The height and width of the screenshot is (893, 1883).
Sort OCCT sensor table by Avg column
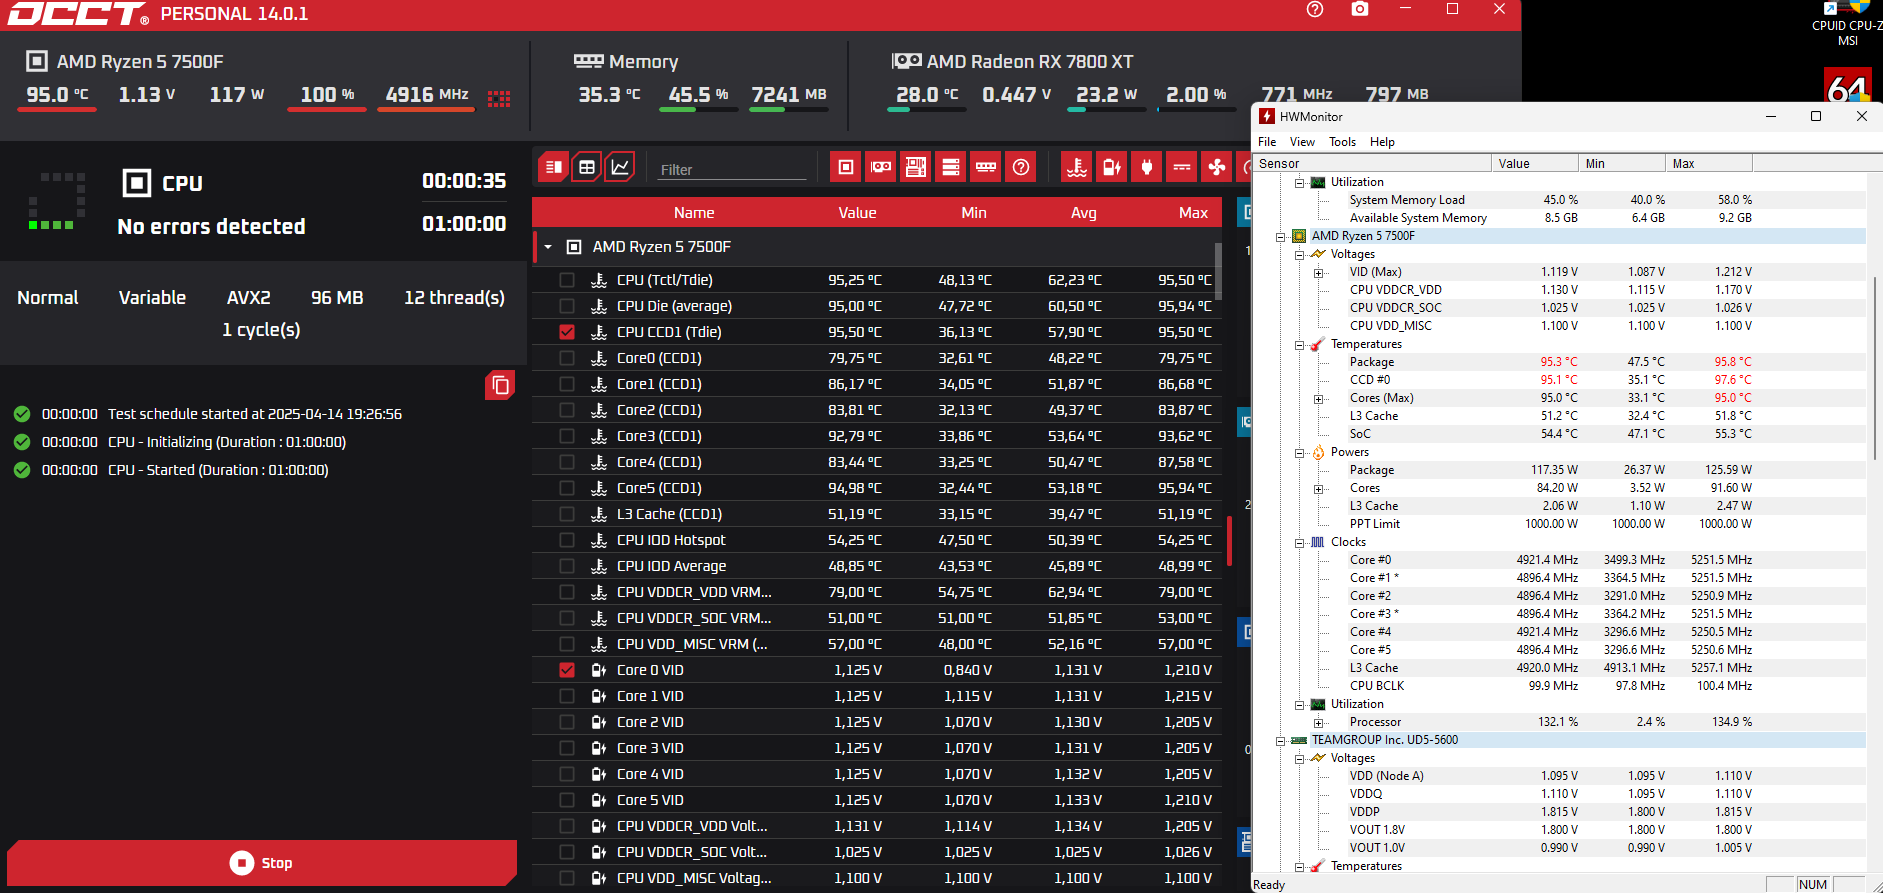(x=1084, y=213)
